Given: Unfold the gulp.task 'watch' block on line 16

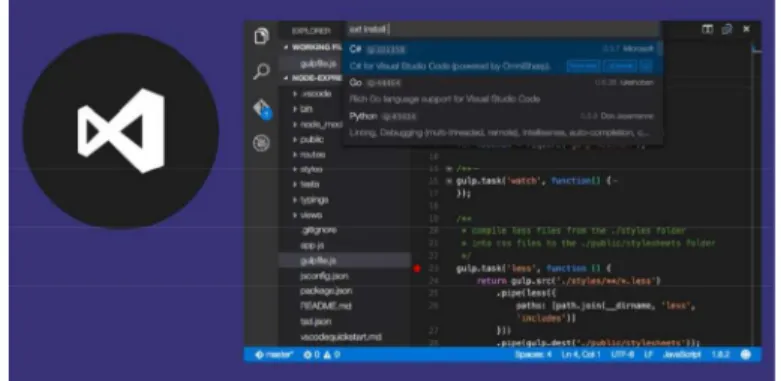Looking at the screenshot, I should 449,181.
